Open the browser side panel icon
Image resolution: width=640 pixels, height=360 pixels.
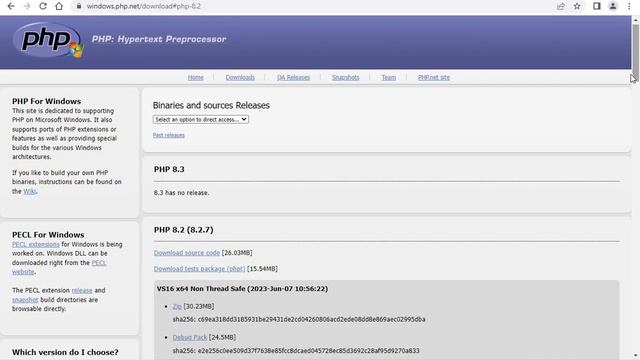597,6
